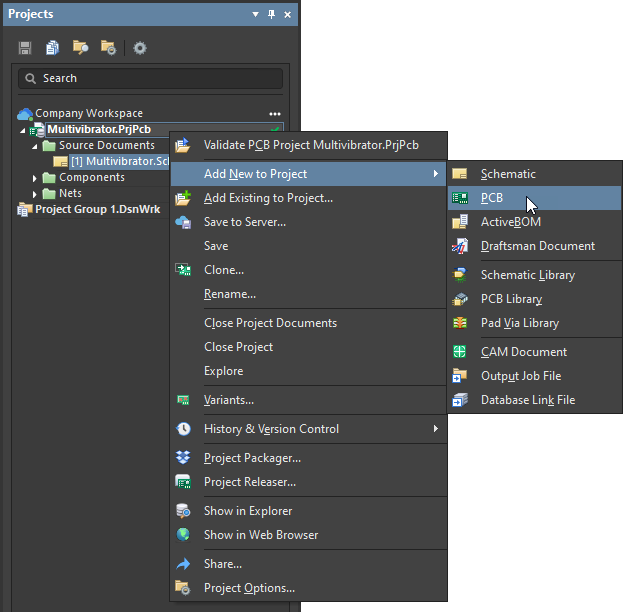Close the Projects panel
The image size is (623, 612).
(288, 15)
